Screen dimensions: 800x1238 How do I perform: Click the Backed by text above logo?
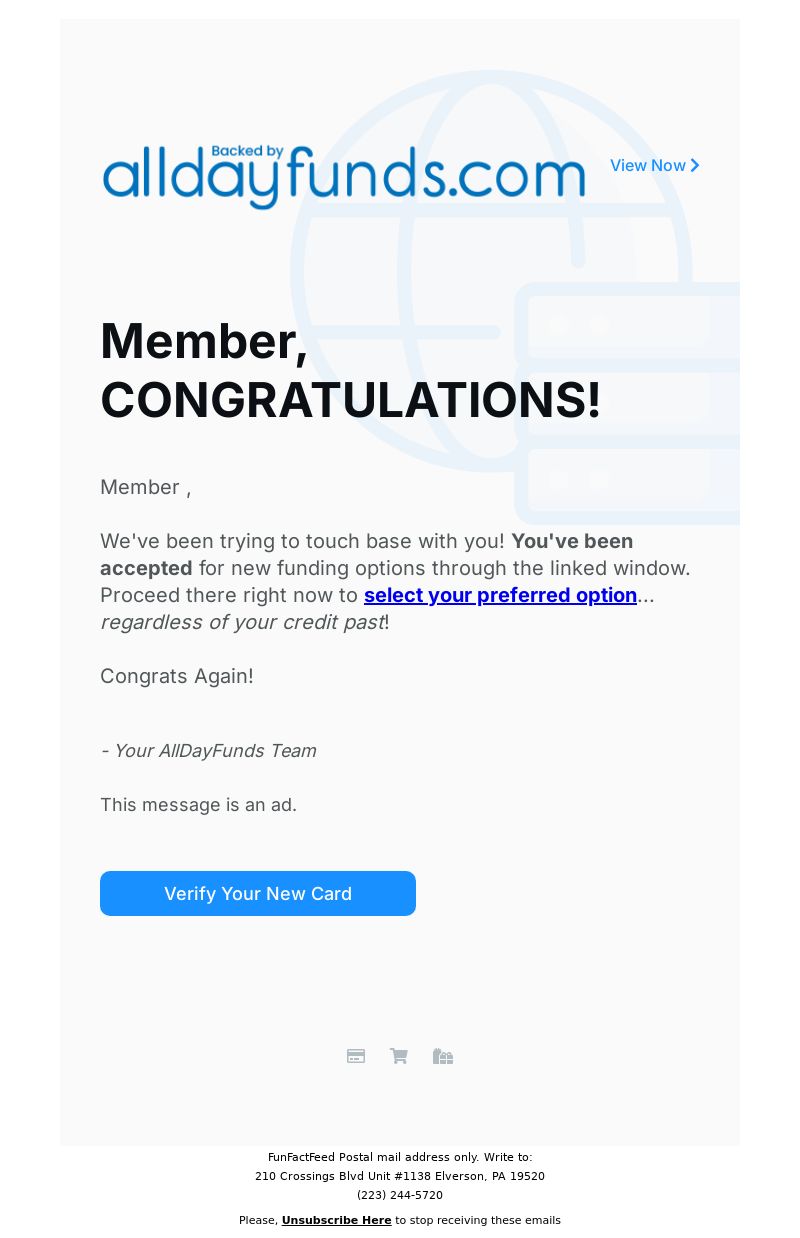(248, 152)
